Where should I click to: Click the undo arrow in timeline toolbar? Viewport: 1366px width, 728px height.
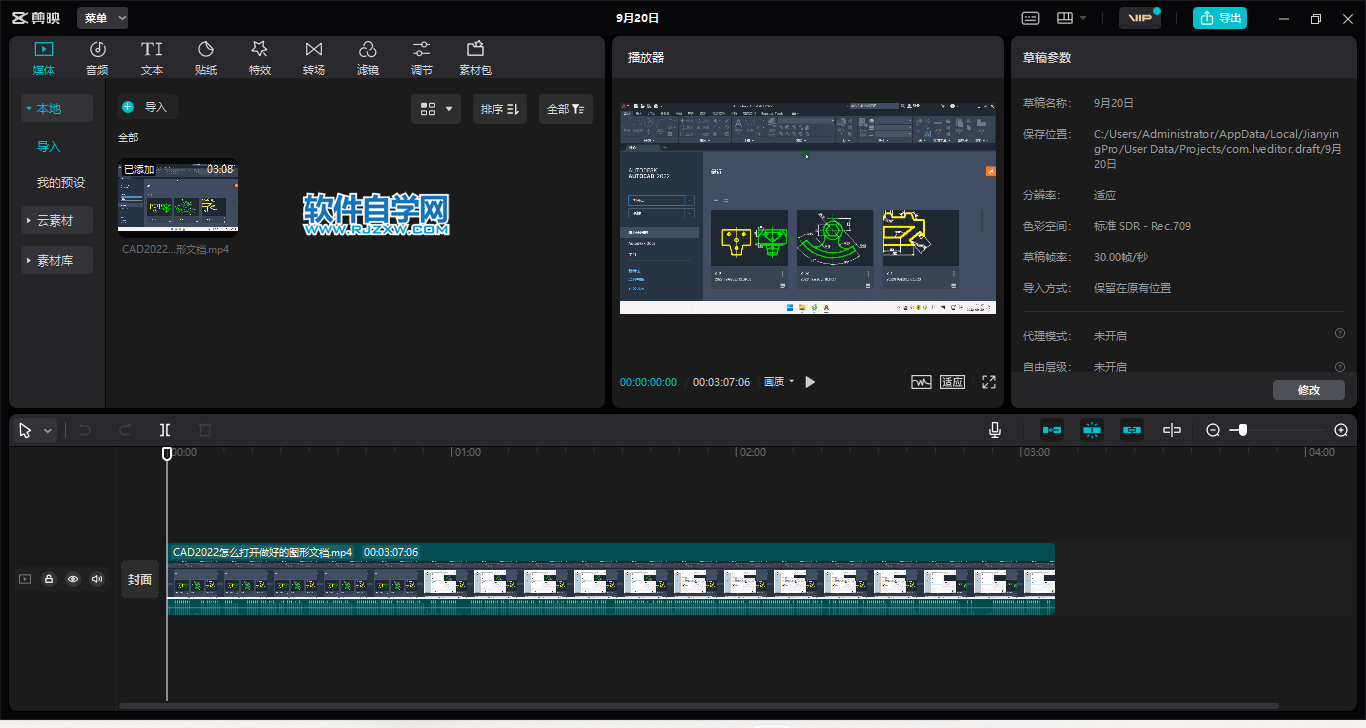pyautogui.click(x=85, y=430)
